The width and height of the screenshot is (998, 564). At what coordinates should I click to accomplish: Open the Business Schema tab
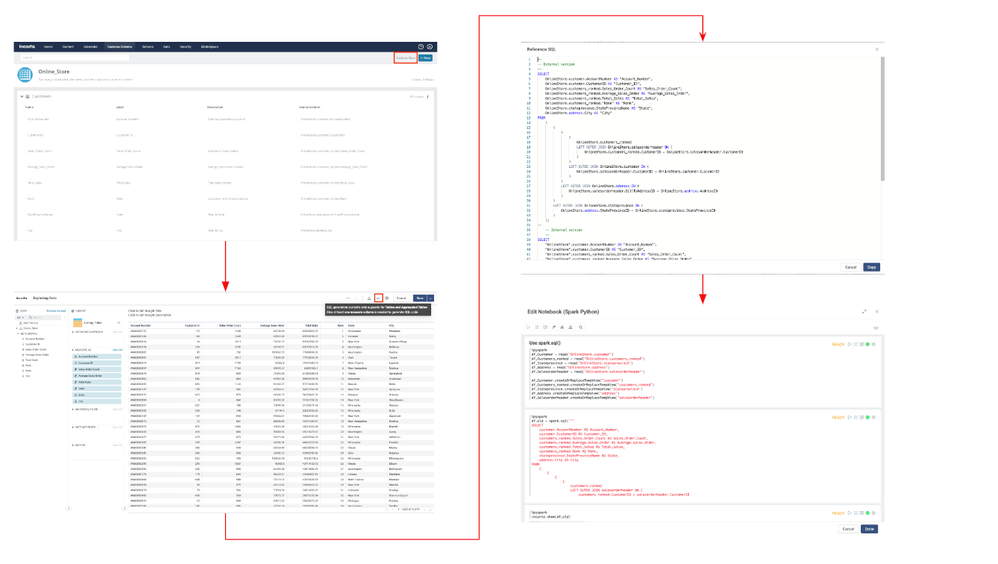click(119, 47)
